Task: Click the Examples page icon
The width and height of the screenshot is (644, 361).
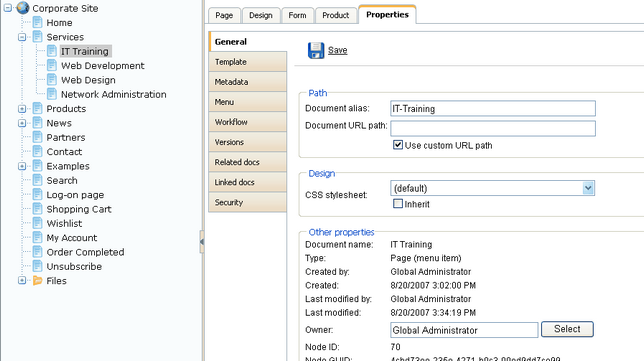Action: (37, 166)
